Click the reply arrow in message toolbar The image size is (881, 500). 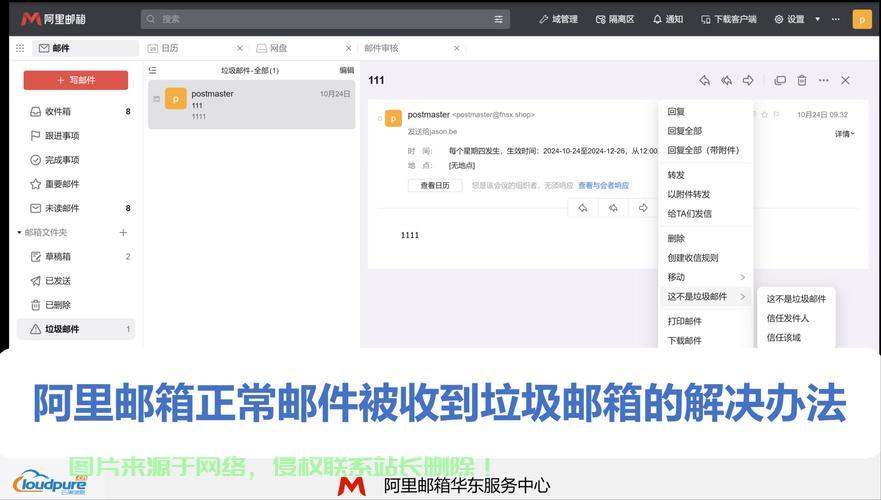pos(705,80)
